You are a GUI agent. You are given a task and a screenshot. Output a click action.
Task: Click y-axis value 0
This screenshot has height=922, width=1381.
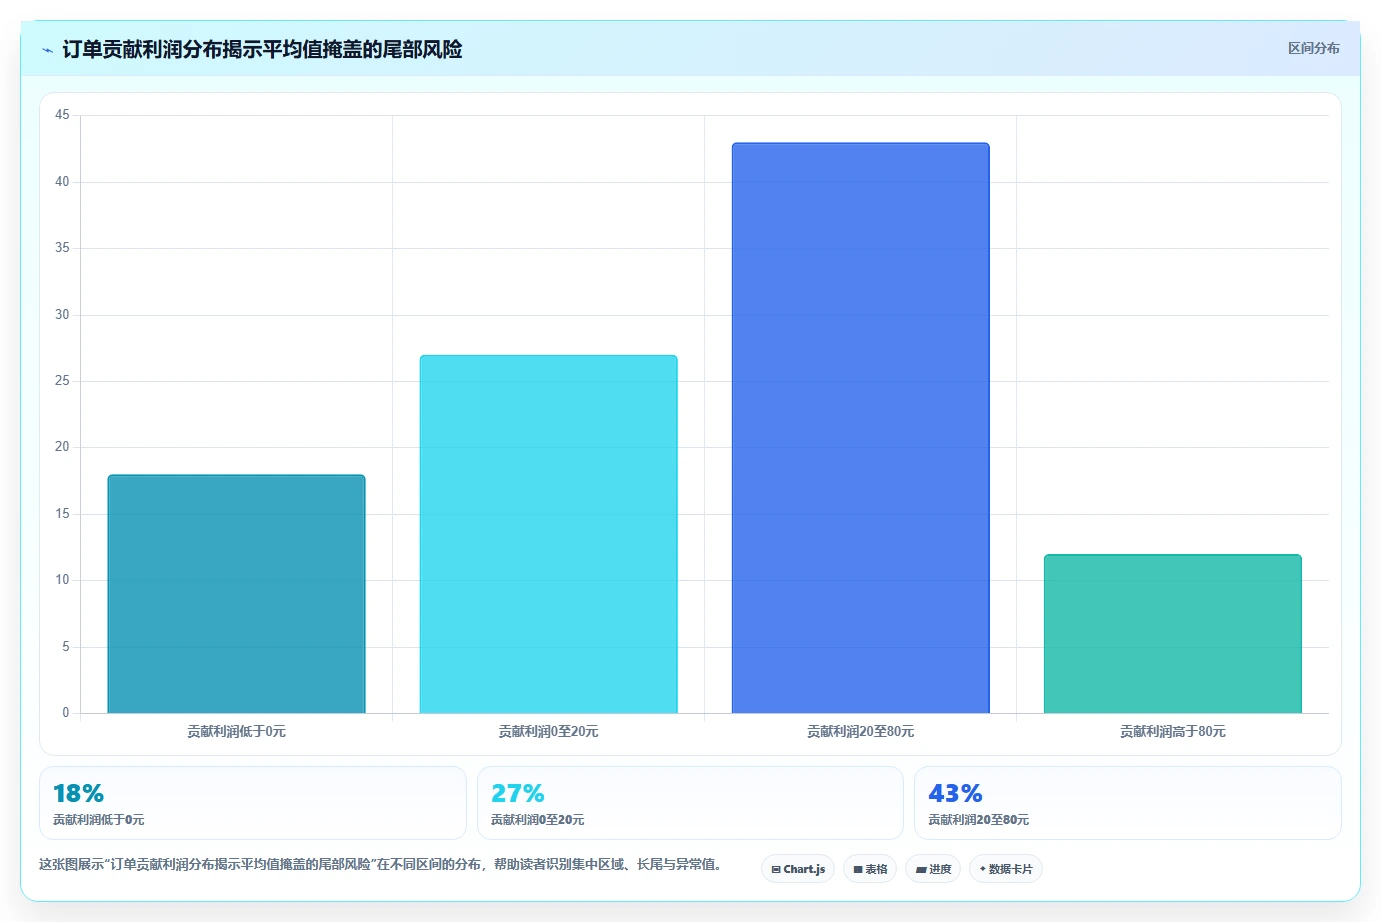point(66,713)
